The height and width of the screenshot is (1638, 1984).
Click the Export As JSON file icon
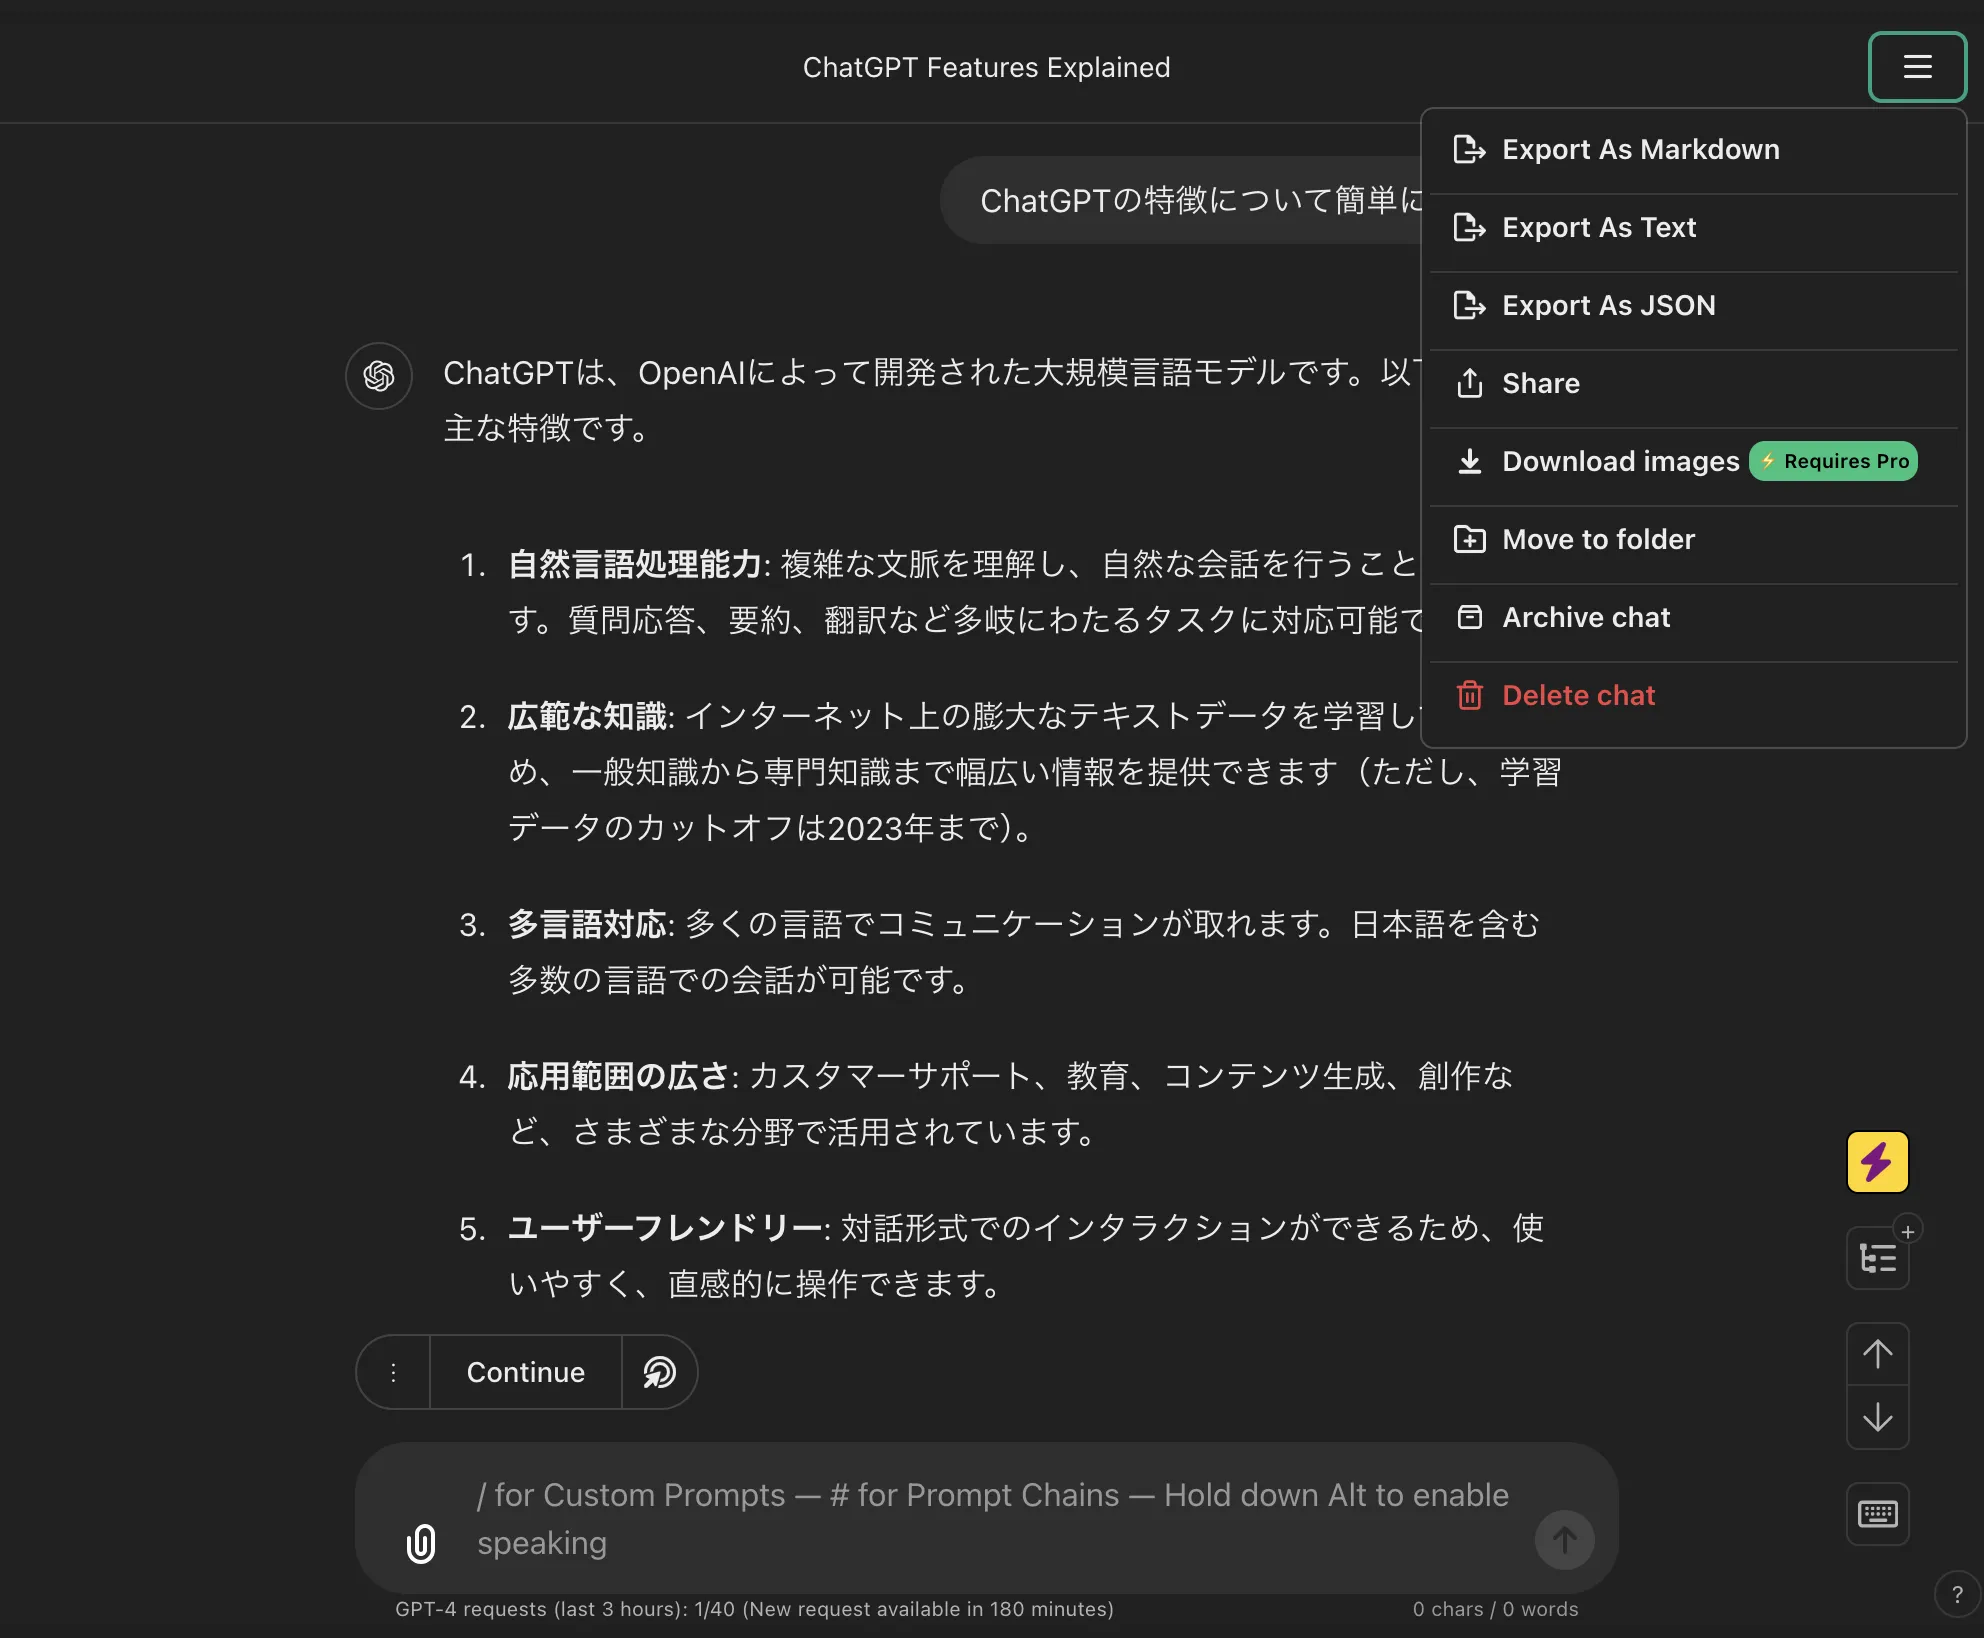click(x=1469, y=306)
